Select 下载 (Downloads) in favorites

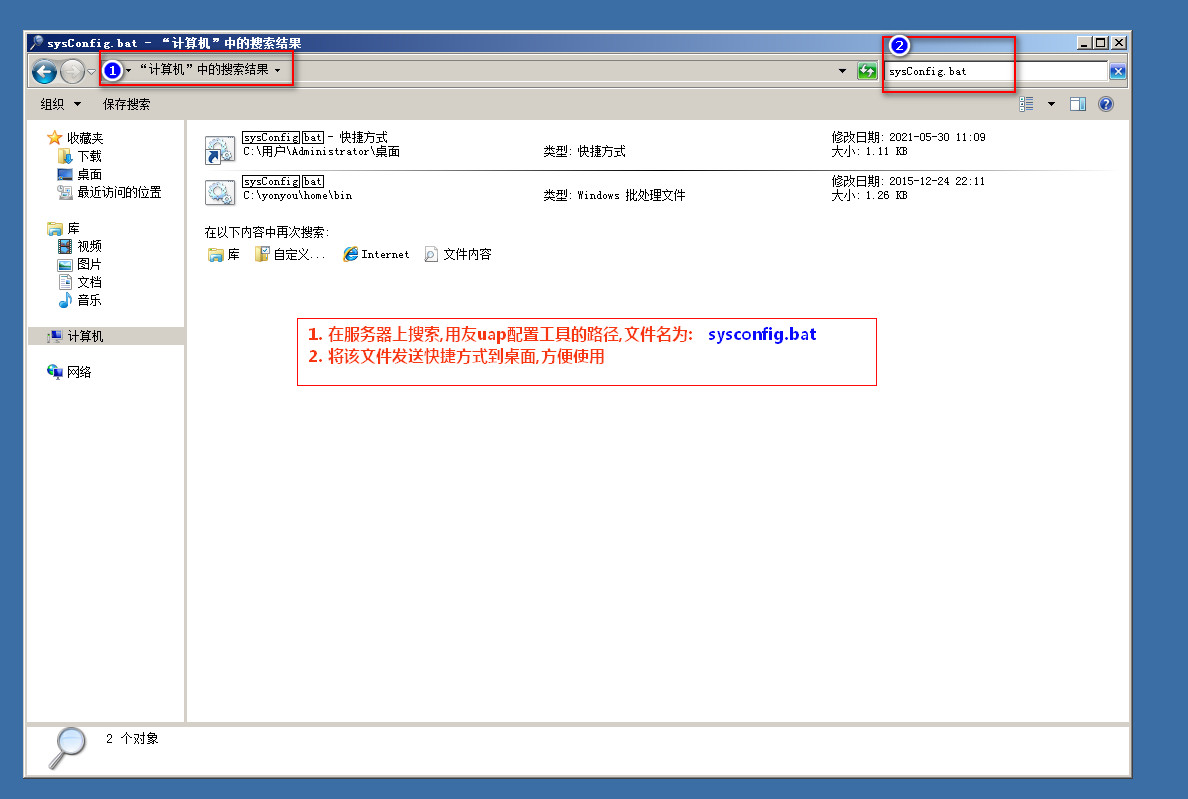point(89,156)
